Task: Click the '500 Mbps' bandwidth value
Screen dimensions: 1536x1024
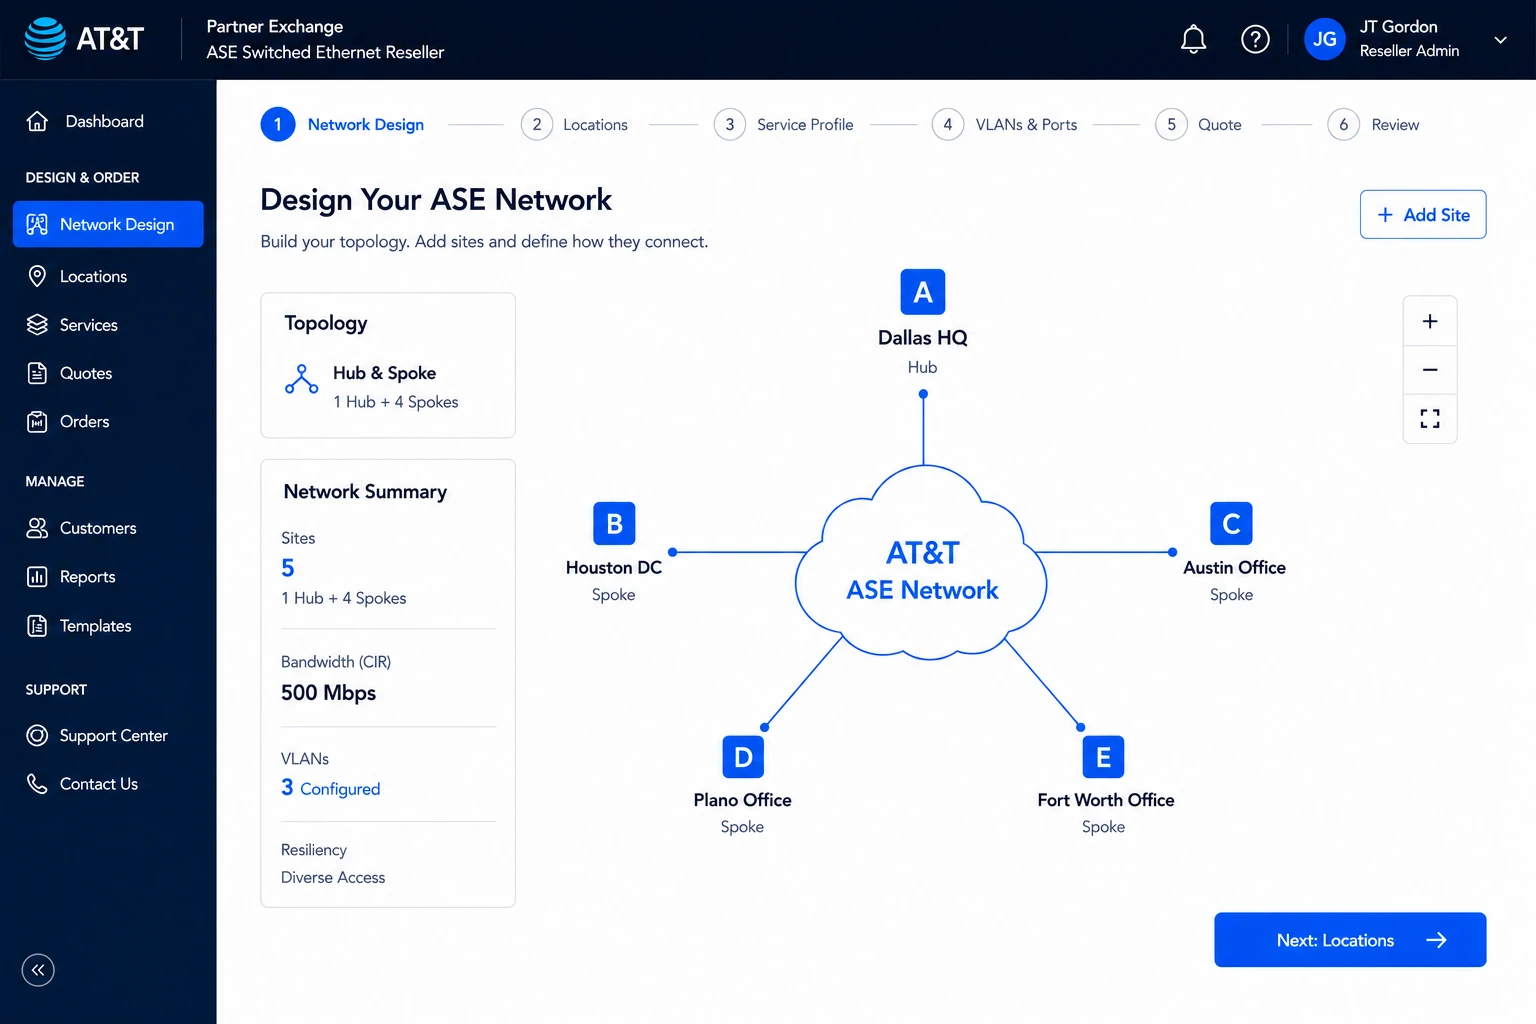Action: coord(329,693)
